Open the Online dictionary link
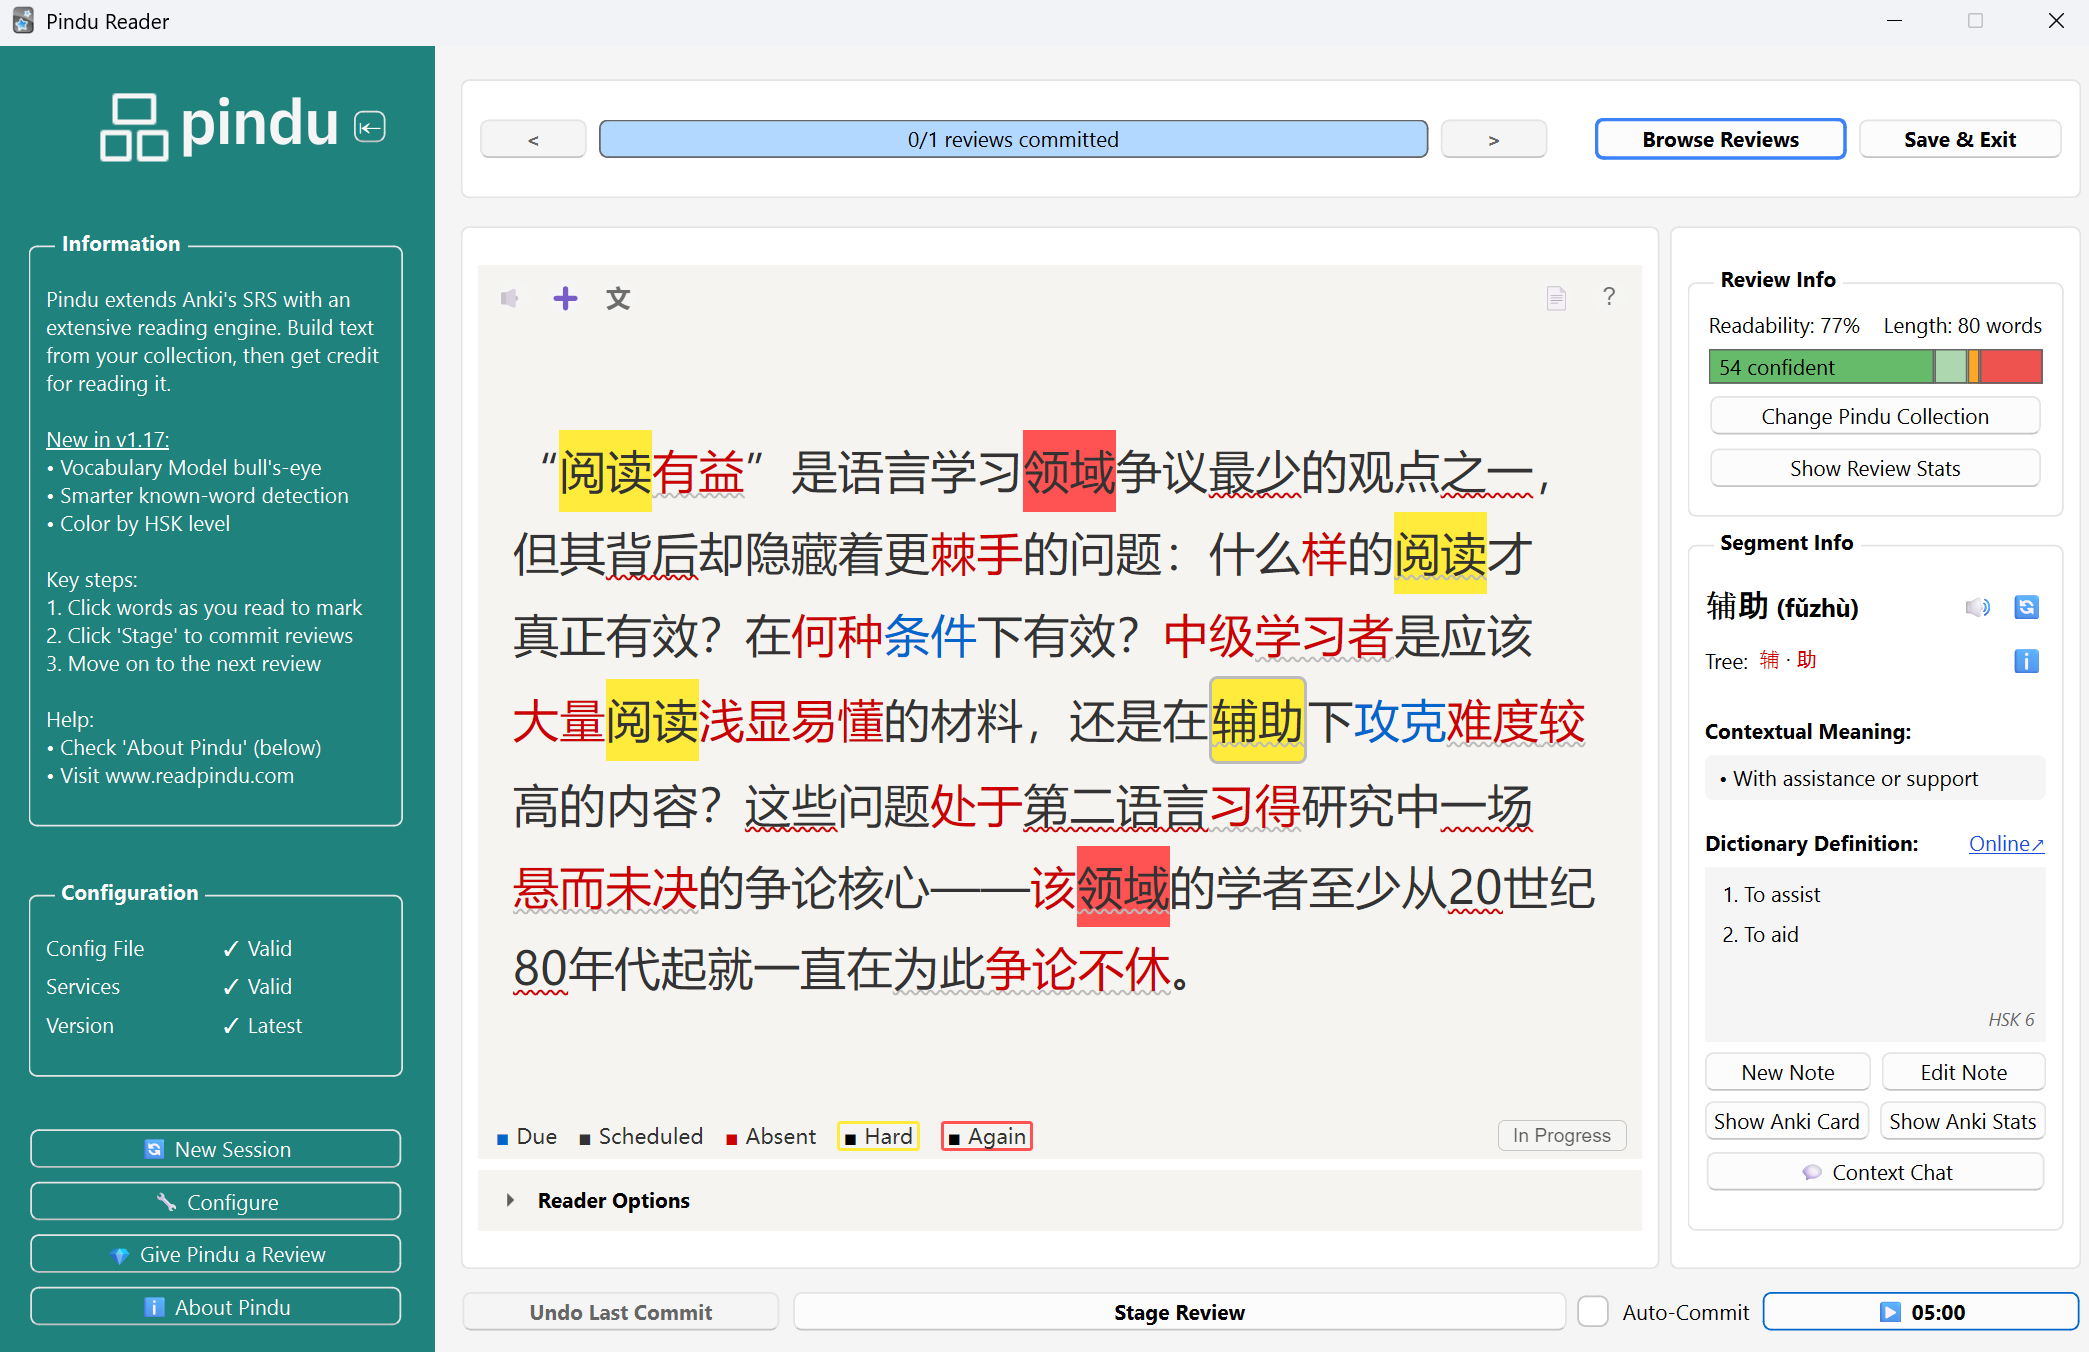2089x1352 pixels. point(2006,844)
